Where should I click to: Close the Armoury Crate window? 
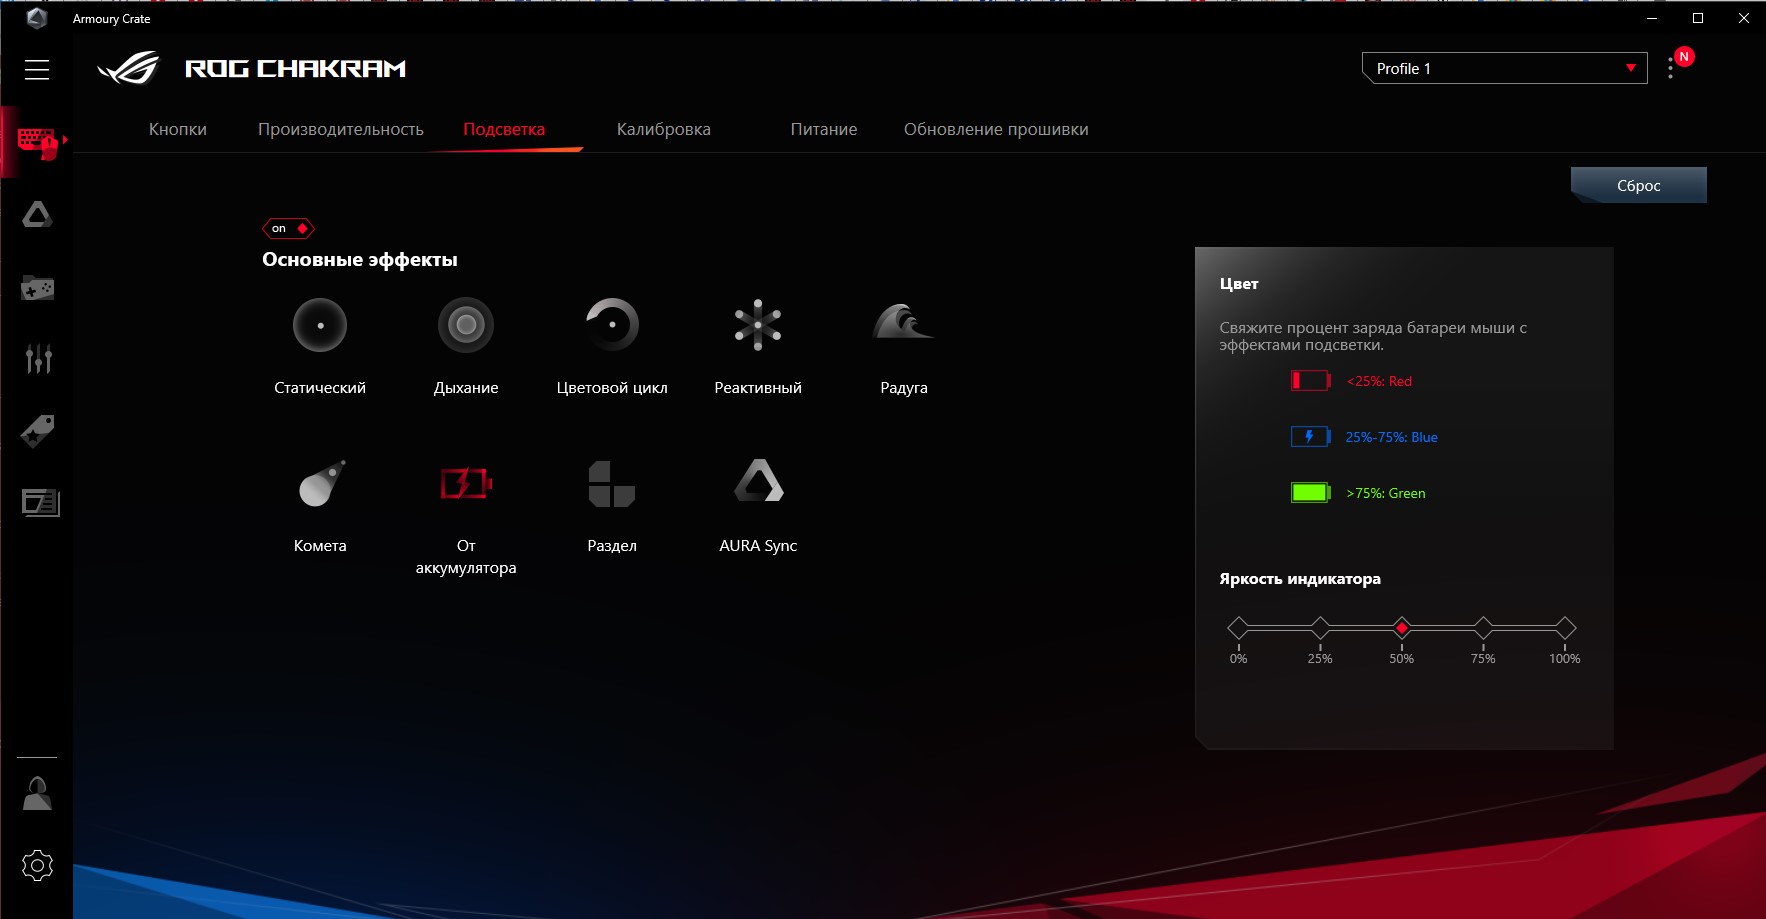click(x=1744, y=18)
